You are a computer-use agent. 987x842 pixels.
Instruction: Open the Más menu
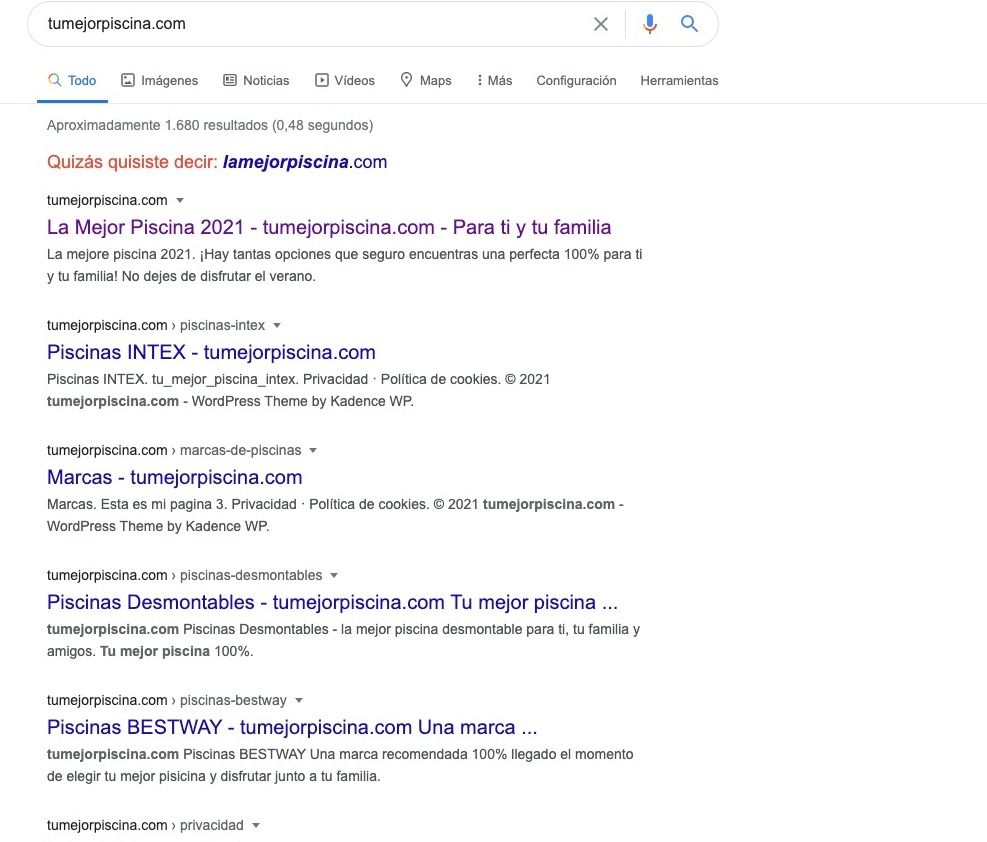(495, 81)
